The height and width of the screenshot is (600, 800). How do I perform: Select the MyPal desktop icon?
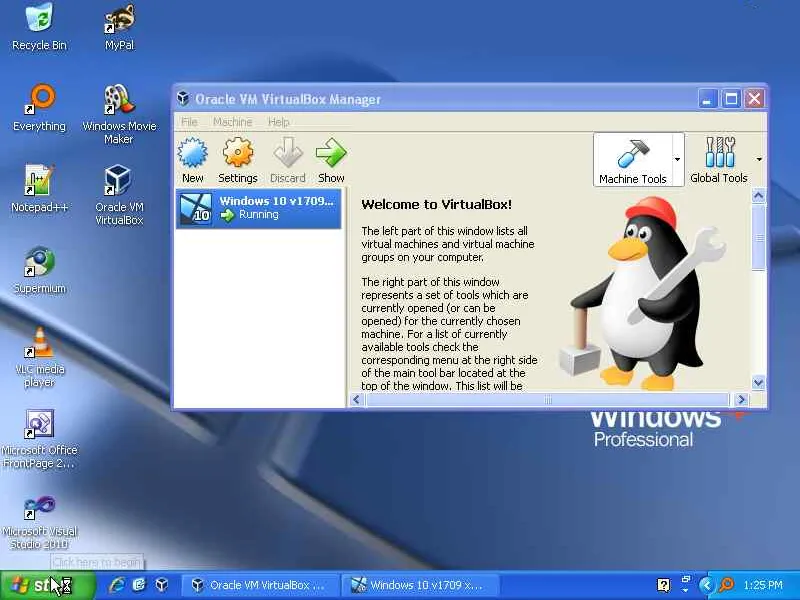click(x=119, y=28)
